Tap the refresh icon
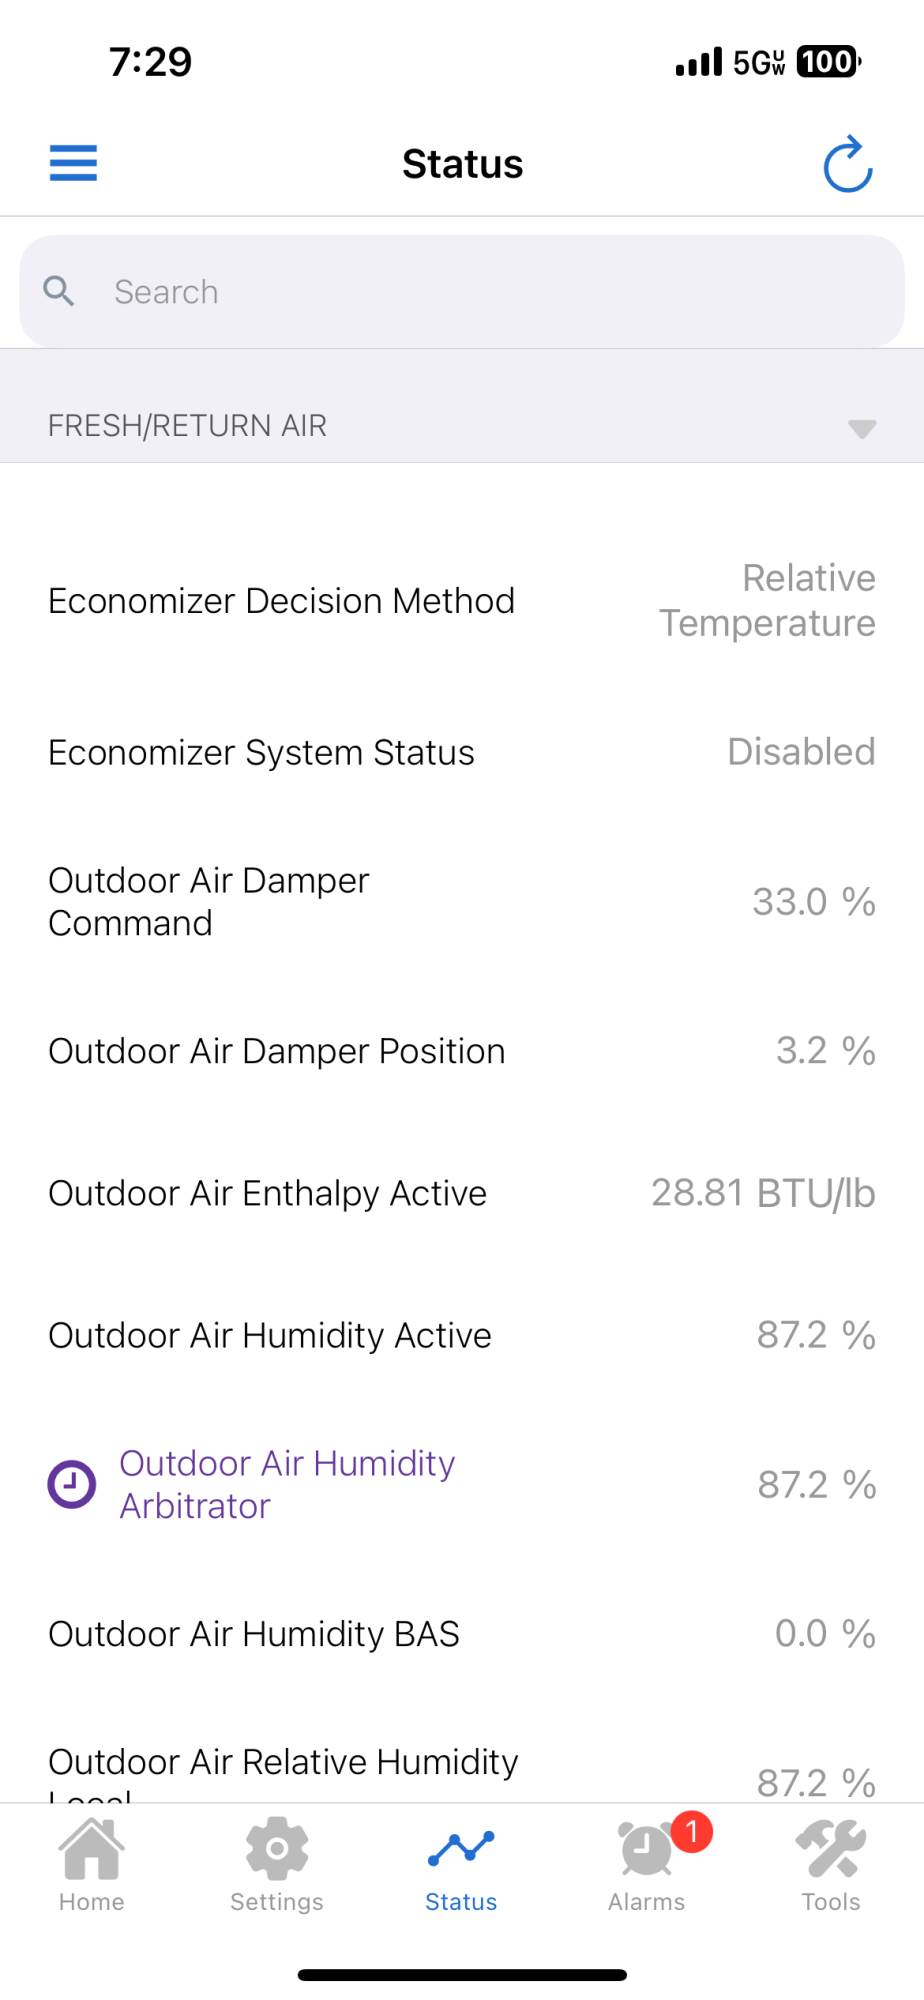Screen dimensions: 924x2000 click(x=847, y=164)
